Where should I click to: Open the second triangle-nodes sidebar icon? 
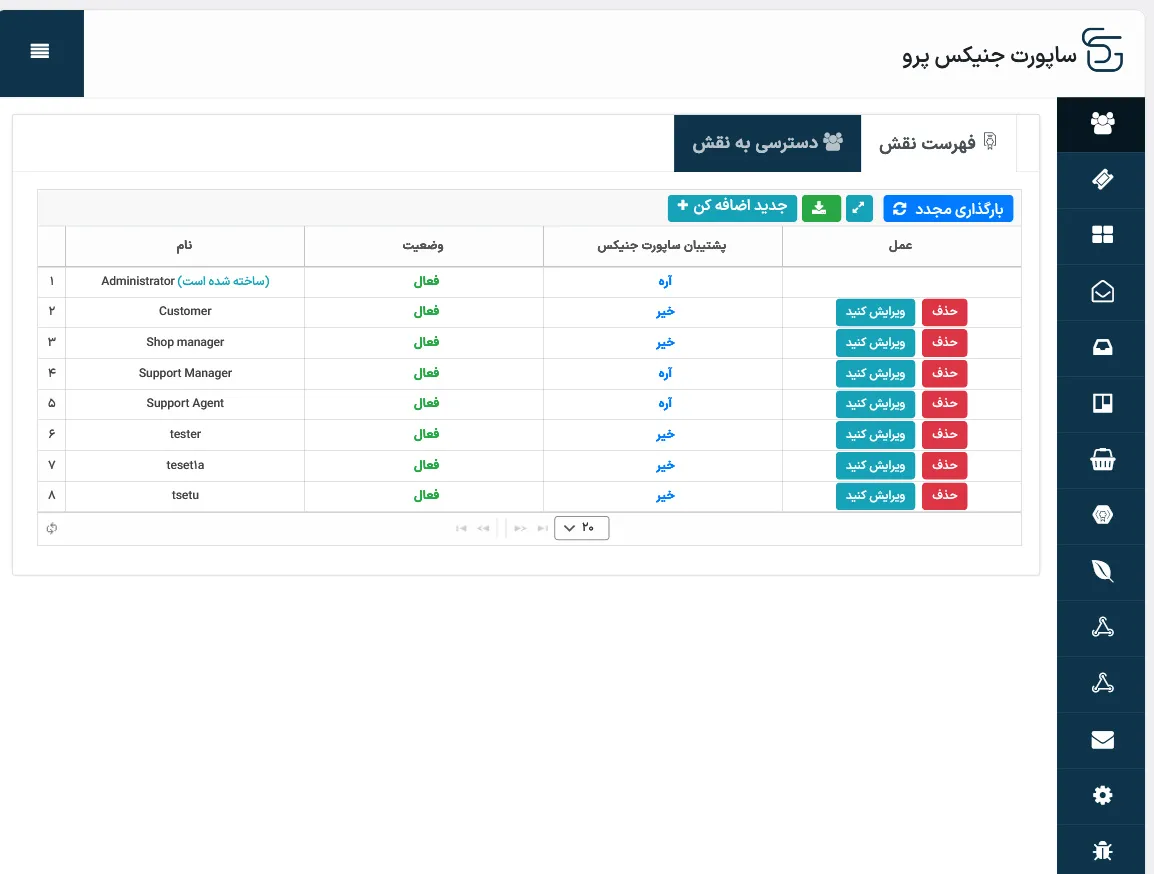pyautogui.click(x=1102, y=683)
